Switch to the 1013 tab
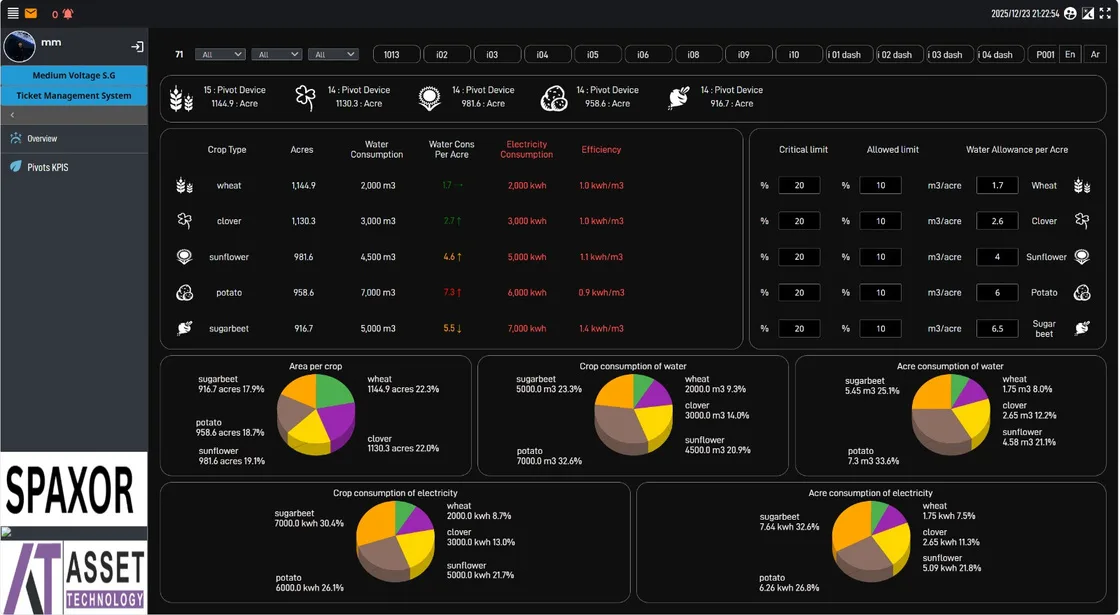The height and width of the screenshot is (615, 1120). [396, 54]
